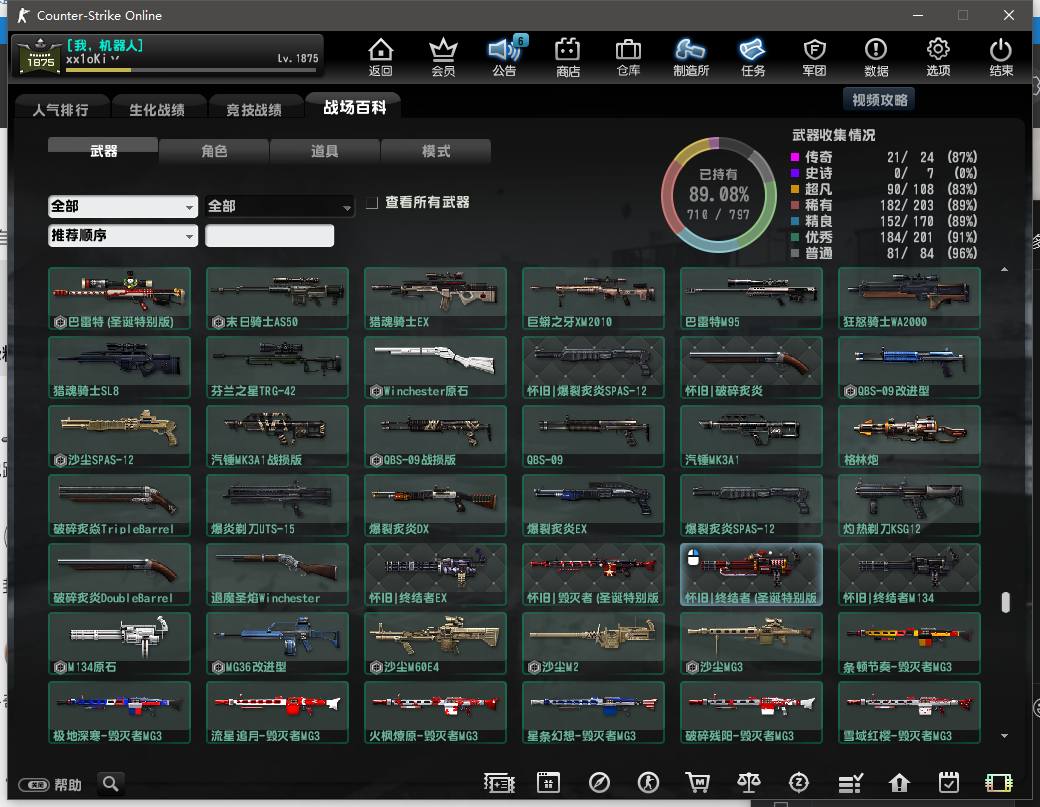The width and height of the screenshot is (1040, 807).
Task: Switch to the 人气排行 tab
Action: tap(61, 109)
